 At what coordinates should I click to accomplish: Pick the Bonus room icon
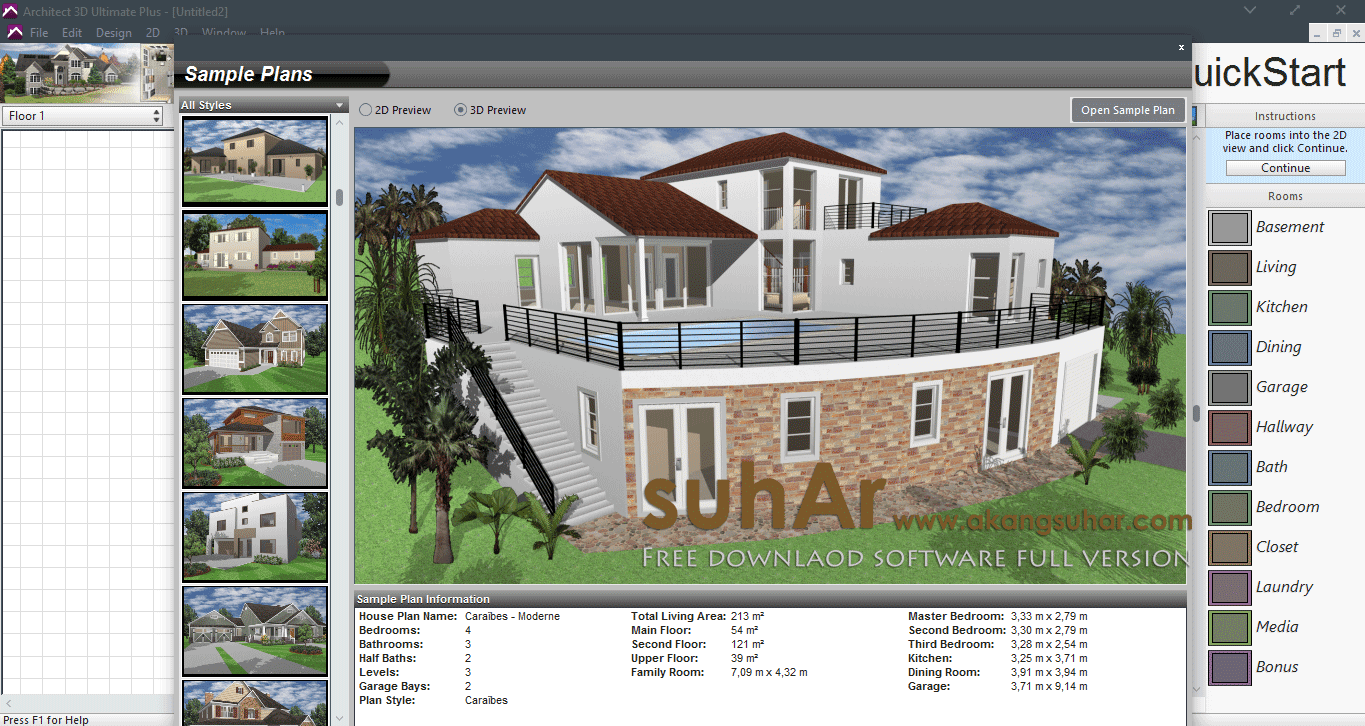(1230, 667)
